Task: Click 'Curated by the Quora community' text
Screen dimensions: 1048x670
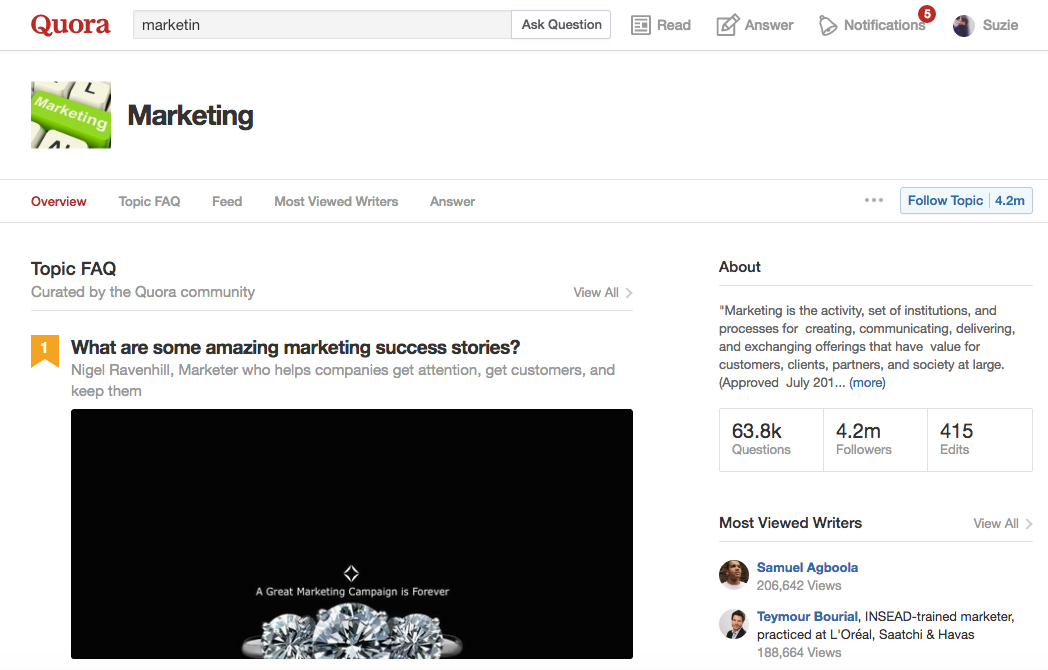Action: pyautogui.click(x=143, y=292)
